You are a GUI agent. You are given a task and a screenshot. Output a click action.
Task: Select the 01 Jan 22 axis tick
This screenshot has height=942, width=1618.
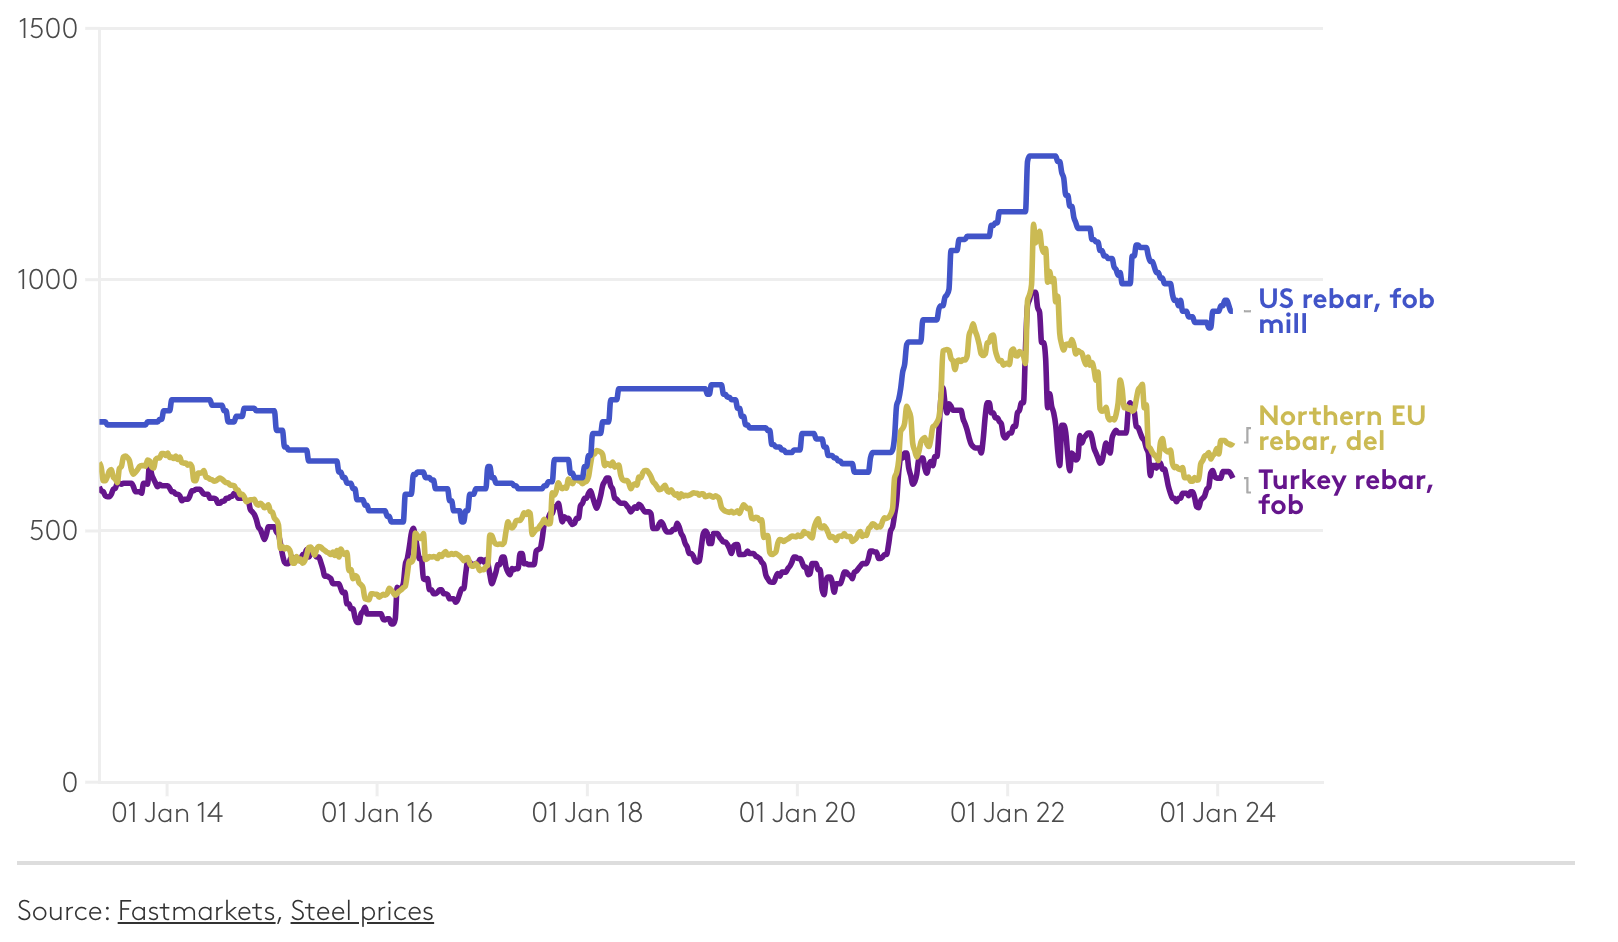(1007, 812)
